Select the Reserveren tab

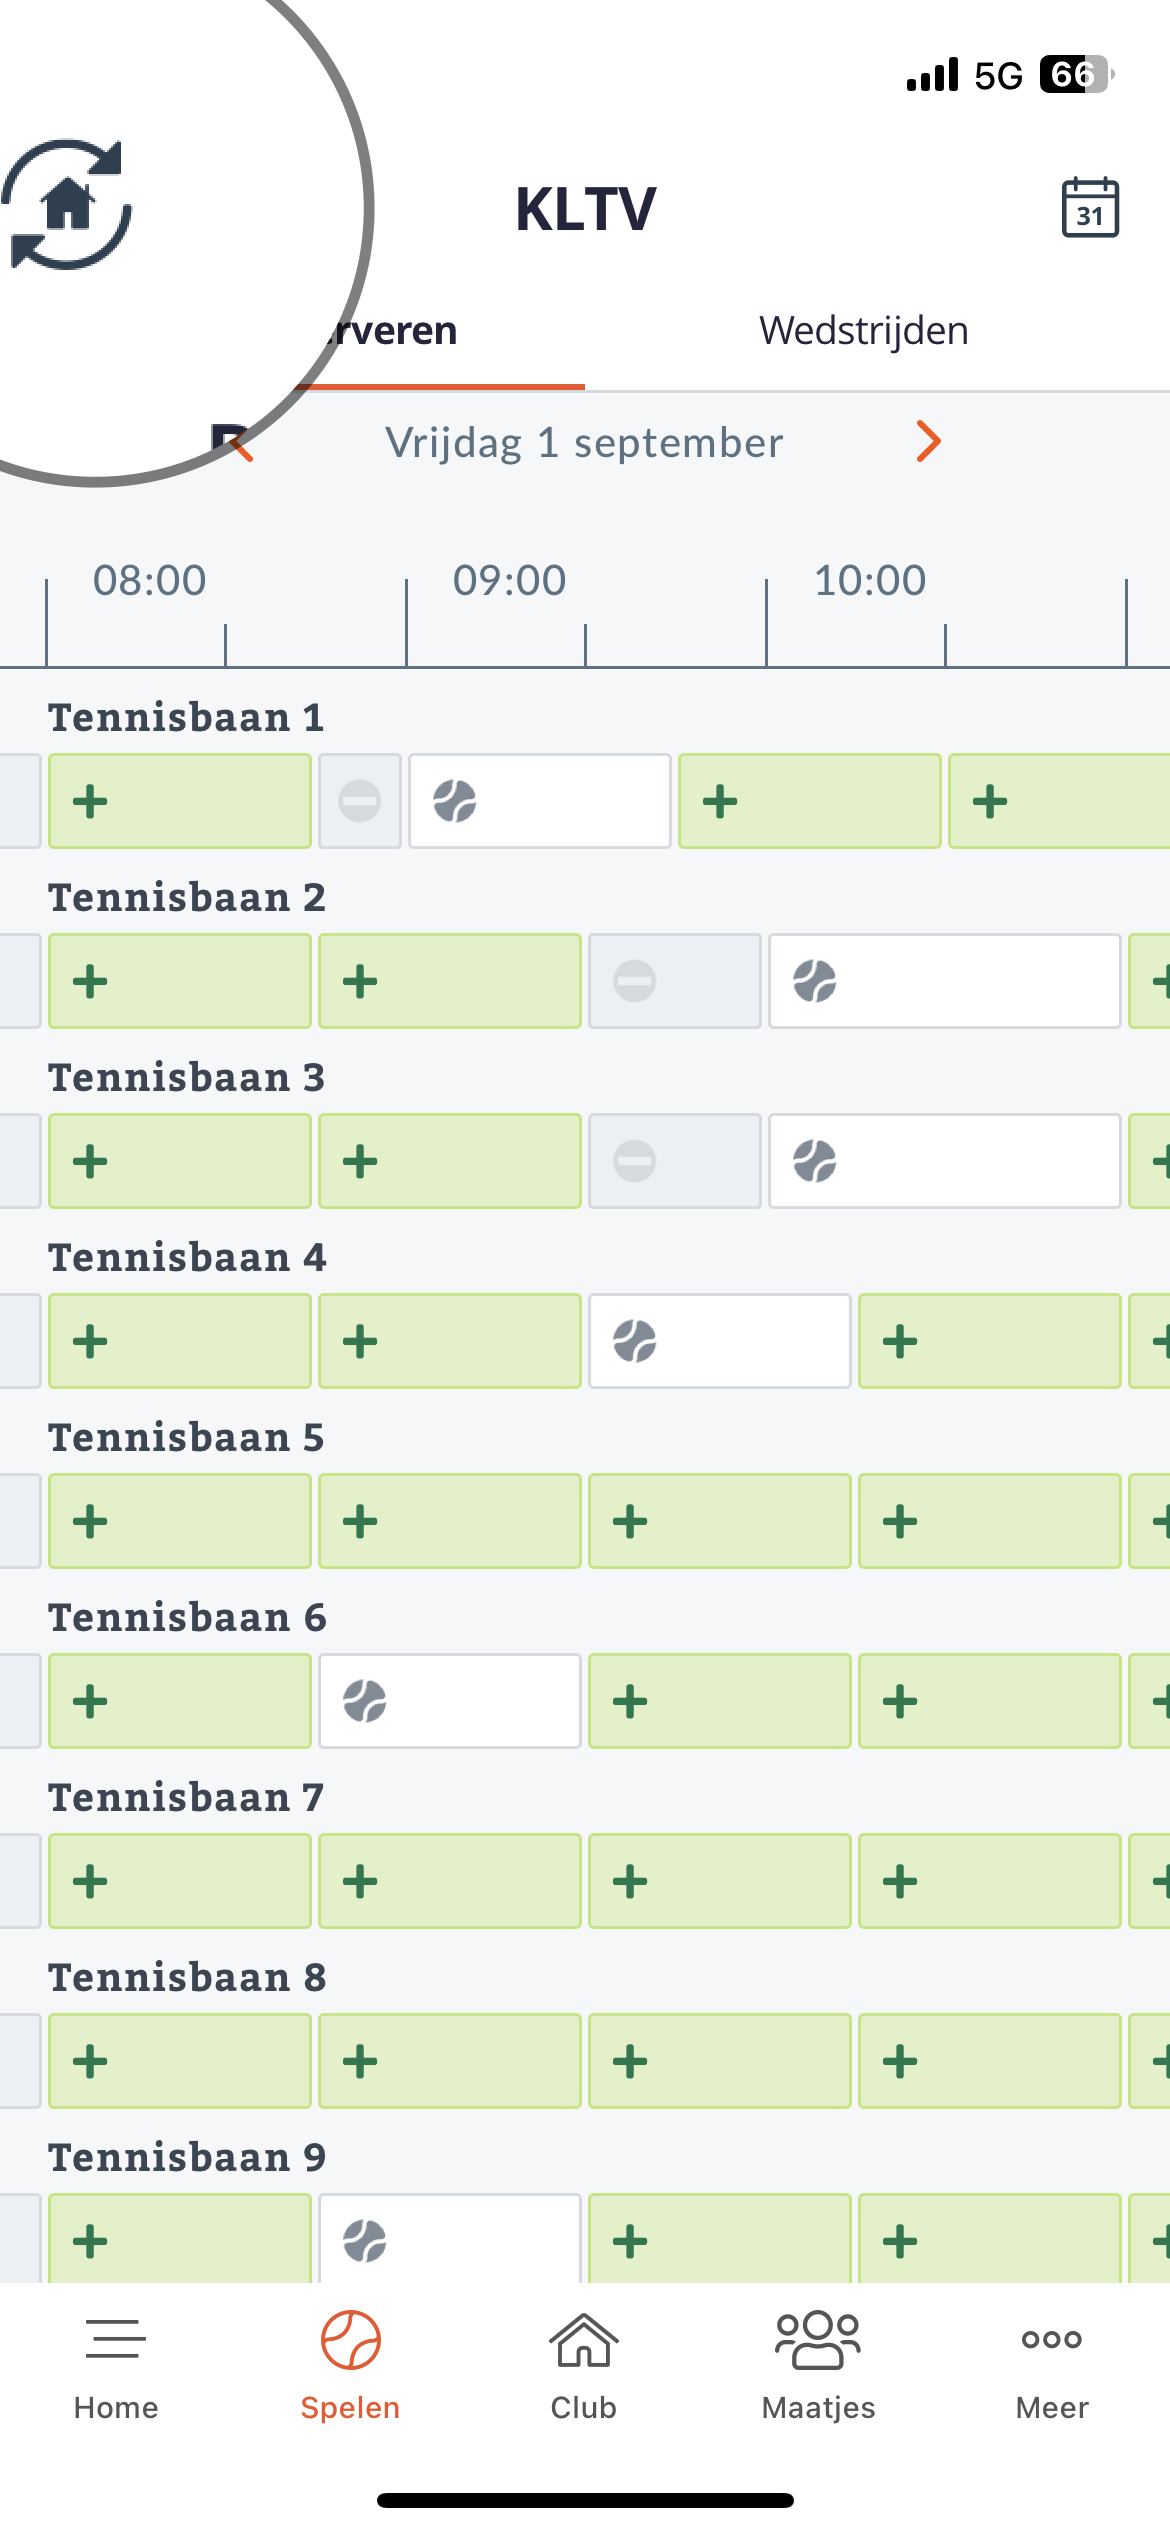[x=390, y=331]
